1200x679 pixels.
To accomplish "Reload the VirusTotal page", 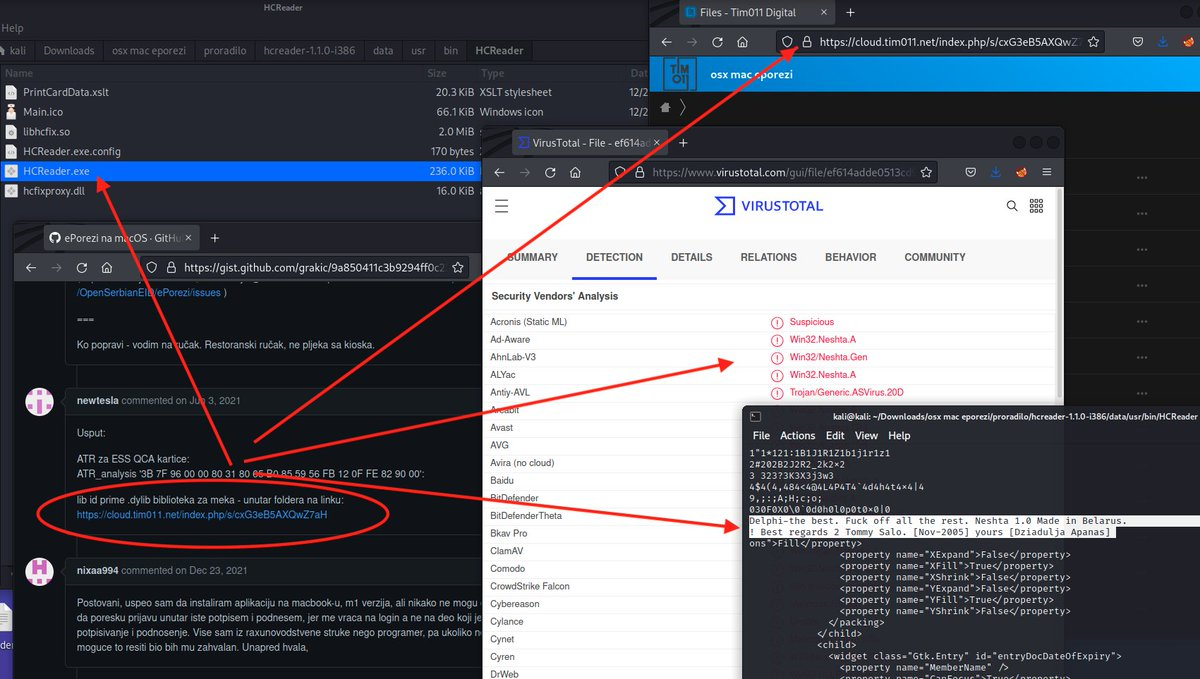I will 550,173.
